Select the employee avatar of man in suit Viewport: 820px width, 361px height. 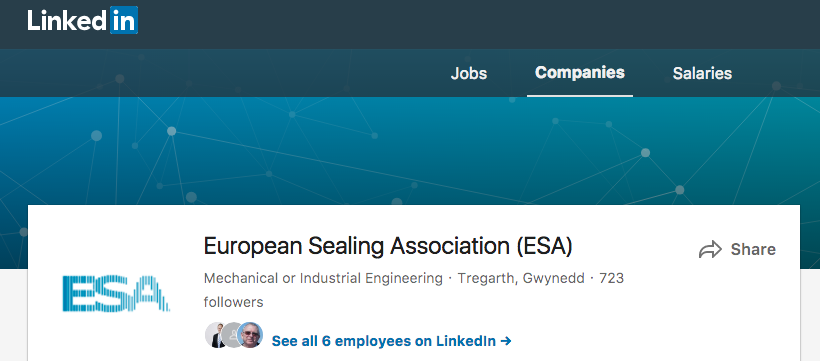tap(215, 335)
